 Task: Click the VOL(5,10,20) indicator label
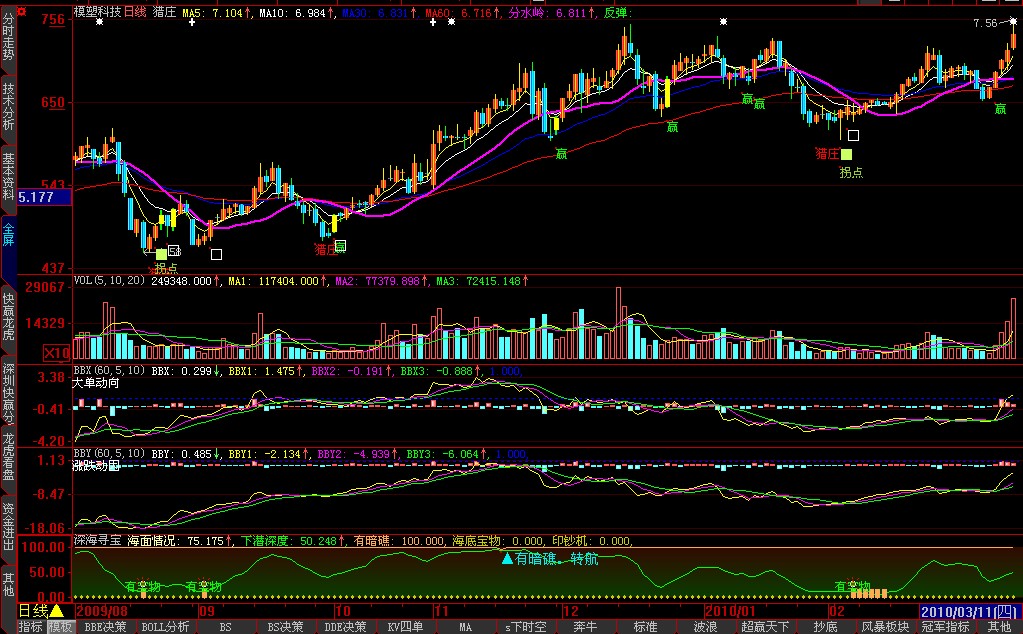pos(110,280)
